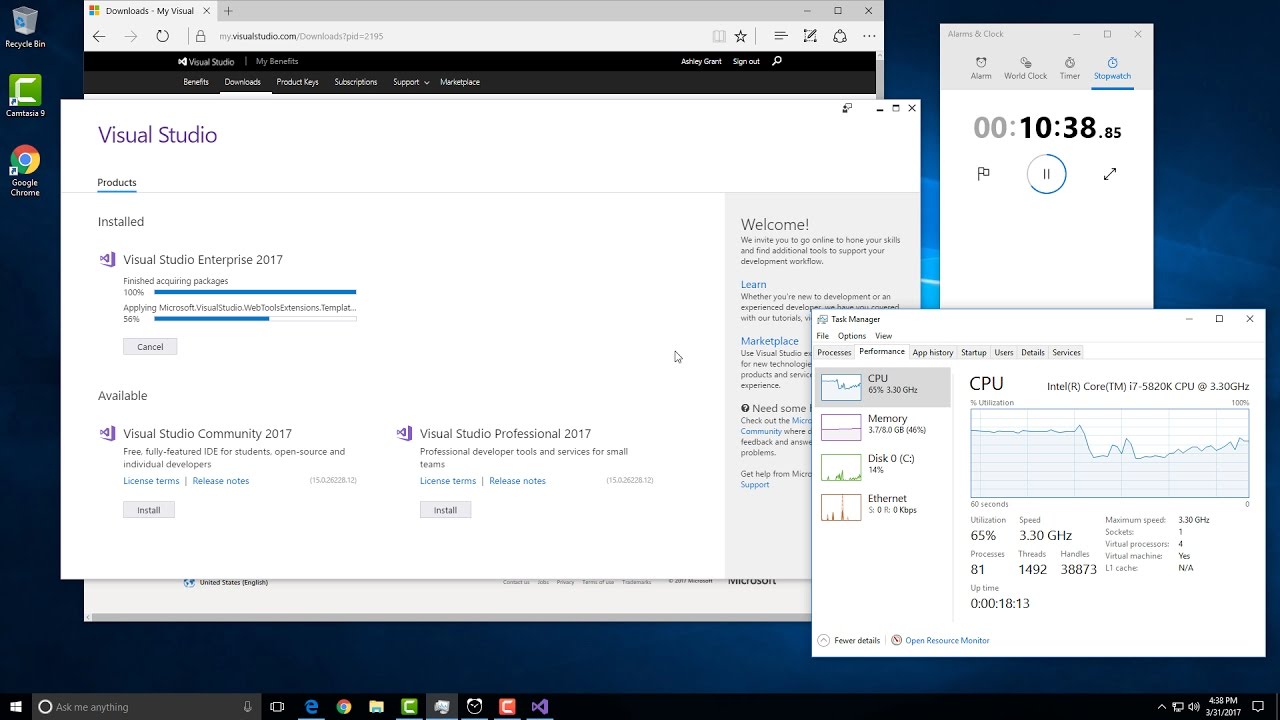Open the Edge Hub icon
This screenshot has height=720, width=1280.
781,36
